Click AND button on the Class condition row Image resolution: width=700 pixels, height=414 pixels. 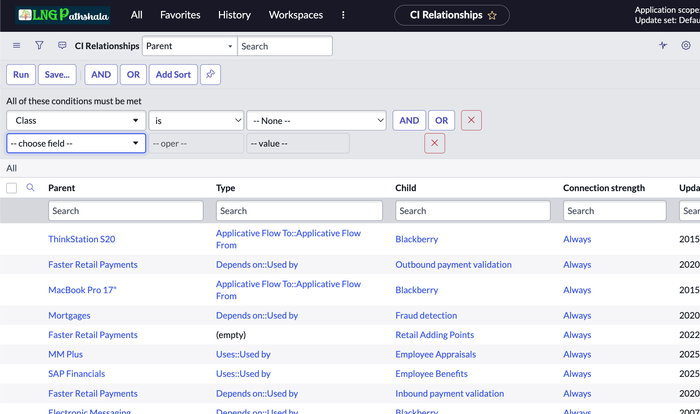pyautogui.click(x=409, y=121)
